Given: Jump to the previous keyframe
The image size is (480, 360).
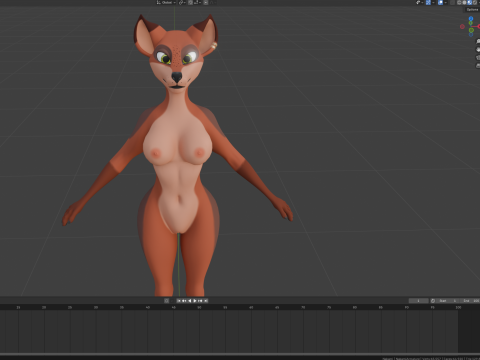Looking at the screenshot, I should point(184,301).
